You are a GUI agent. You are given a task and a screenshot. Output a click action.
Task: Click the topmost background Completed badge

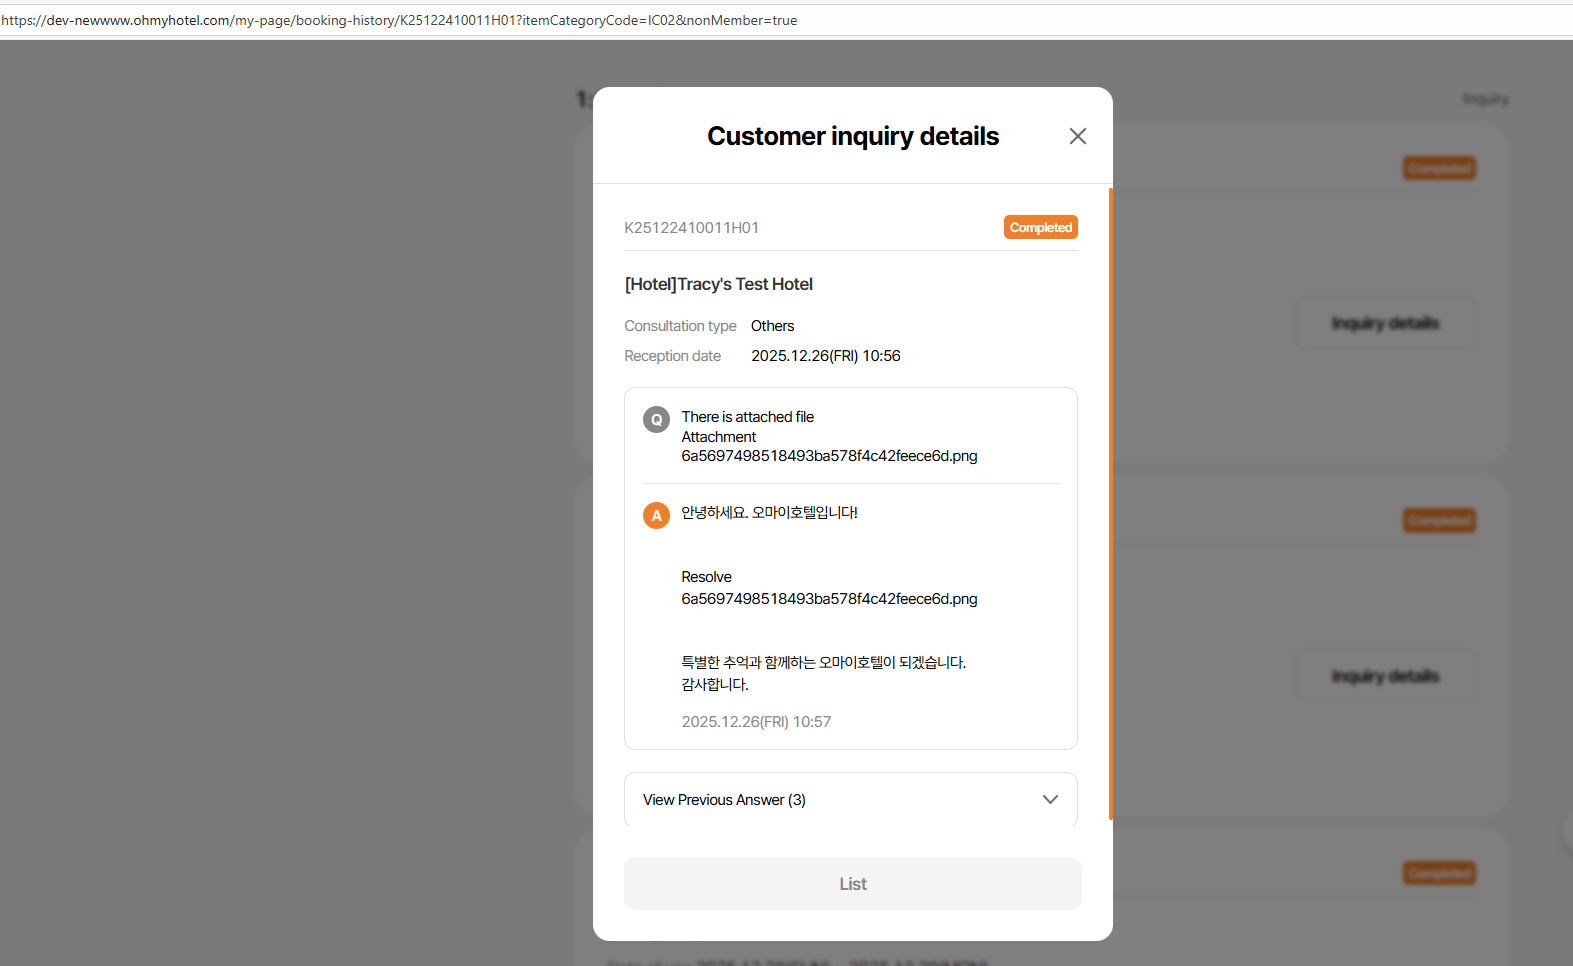coord(1439,168)
